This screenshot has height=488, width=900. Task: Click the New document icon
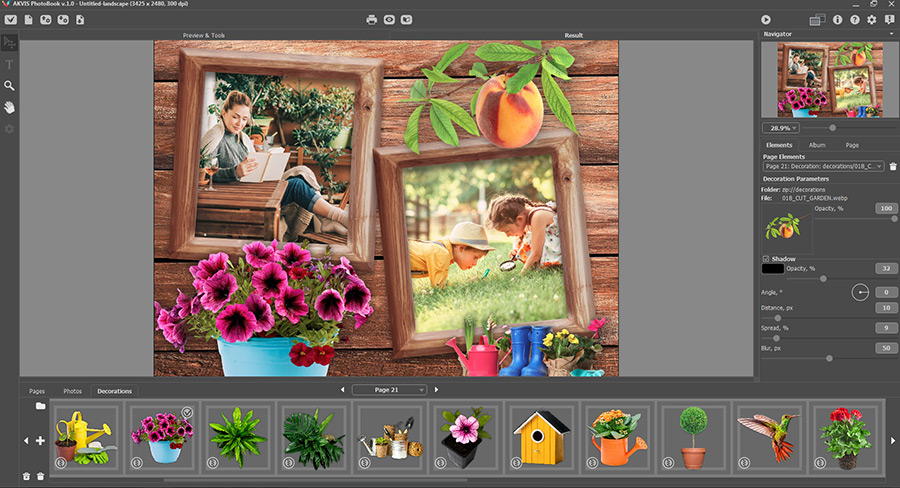[x=28, y=20]
